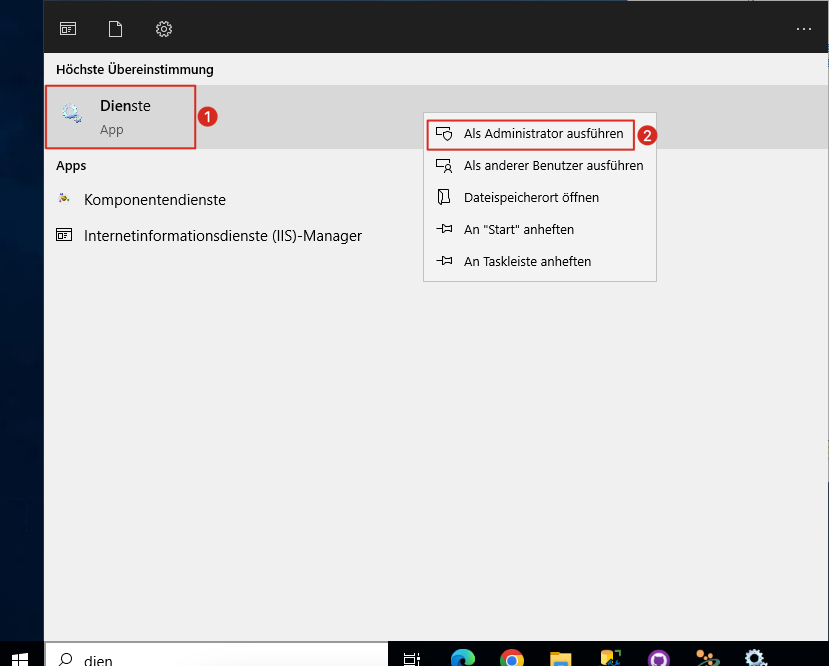Launch Google Chrome from the taskbar
The height and width of the screenshot is (666, 829).
tap(511, 658)
